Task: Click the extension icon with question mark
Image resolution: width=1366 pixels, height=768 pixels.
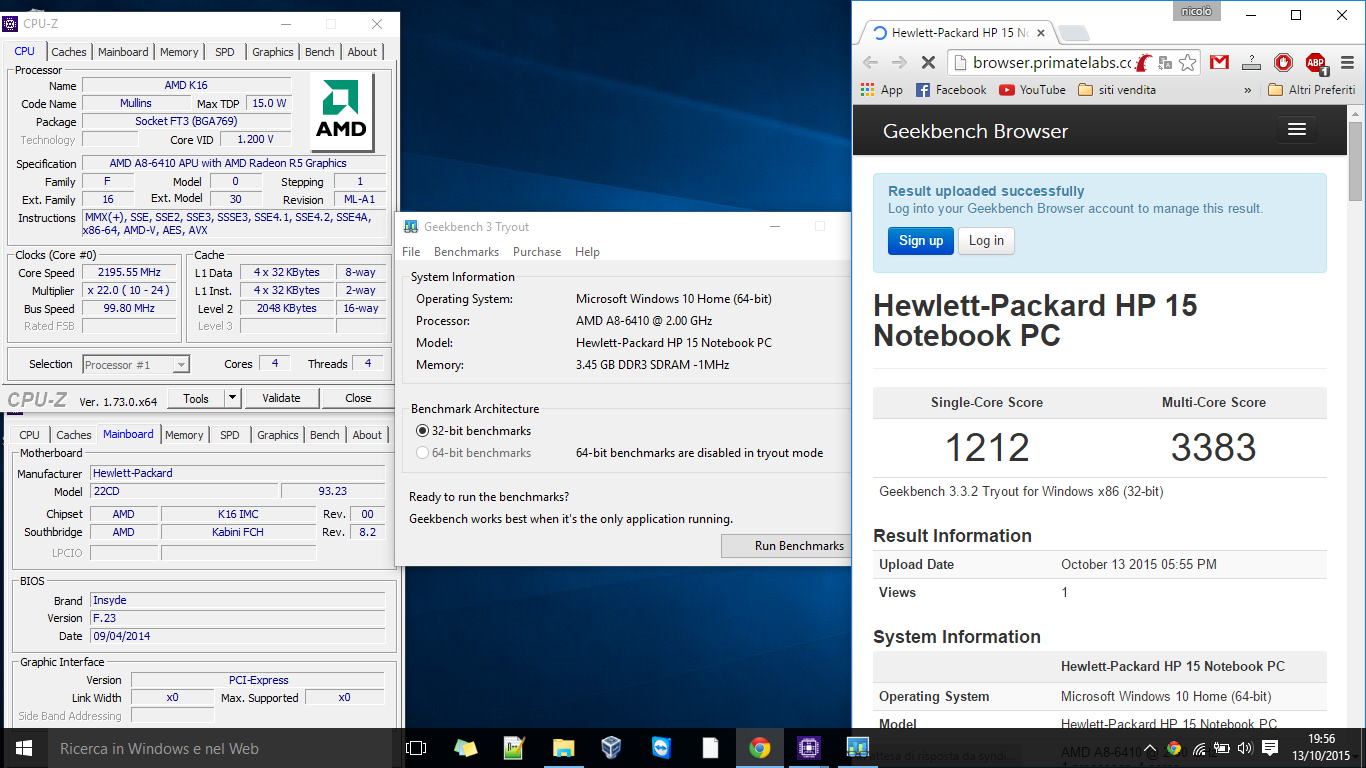Action: [1251, 62]
